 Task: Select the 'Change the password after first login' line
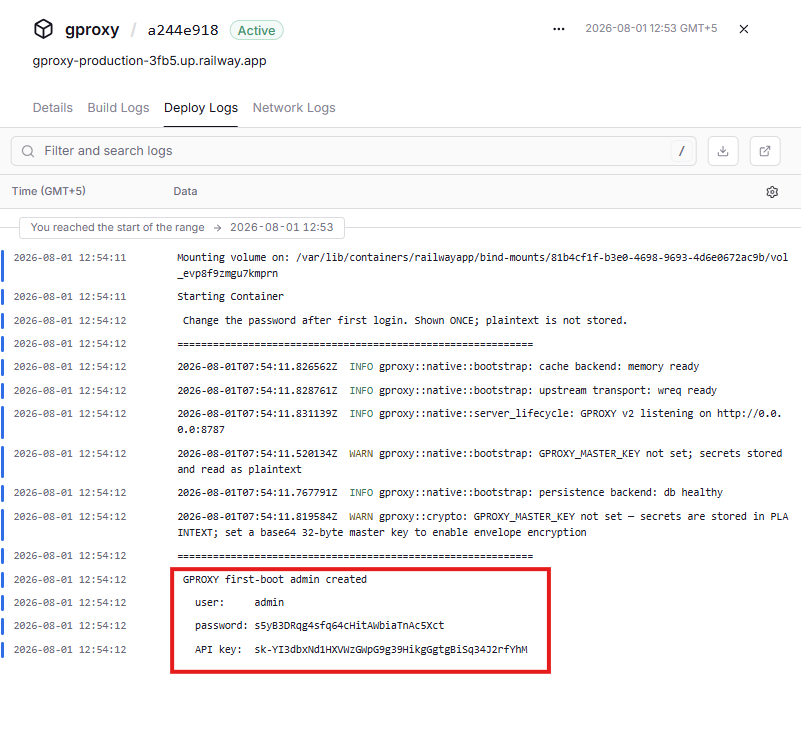tap(400, 320)
